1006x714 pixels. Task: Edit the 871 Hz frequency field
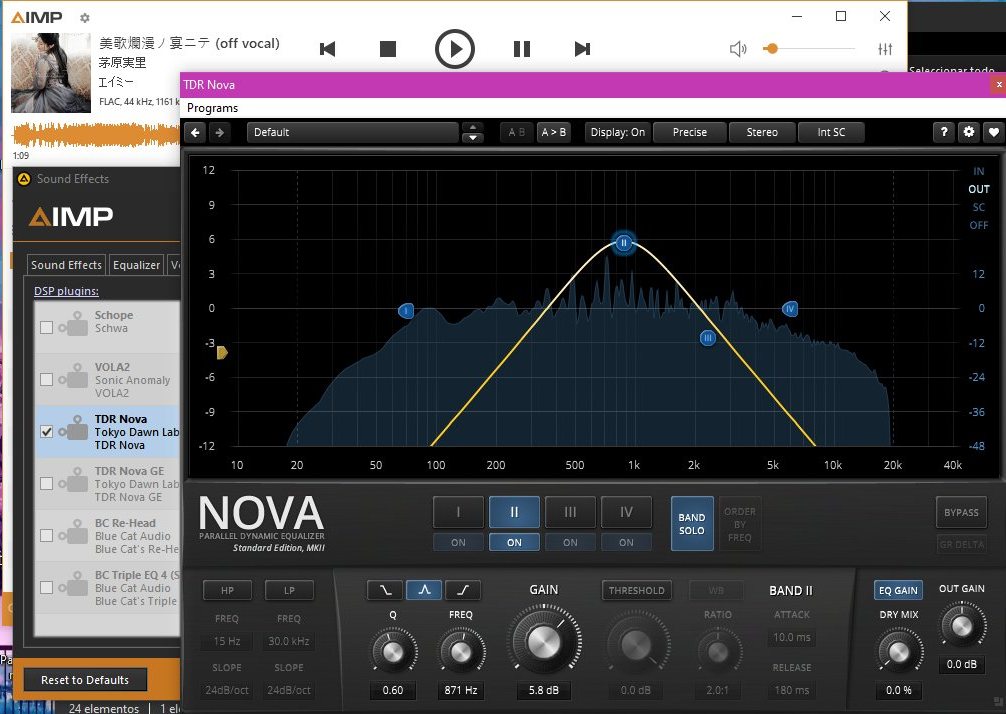tap(461, 690)
